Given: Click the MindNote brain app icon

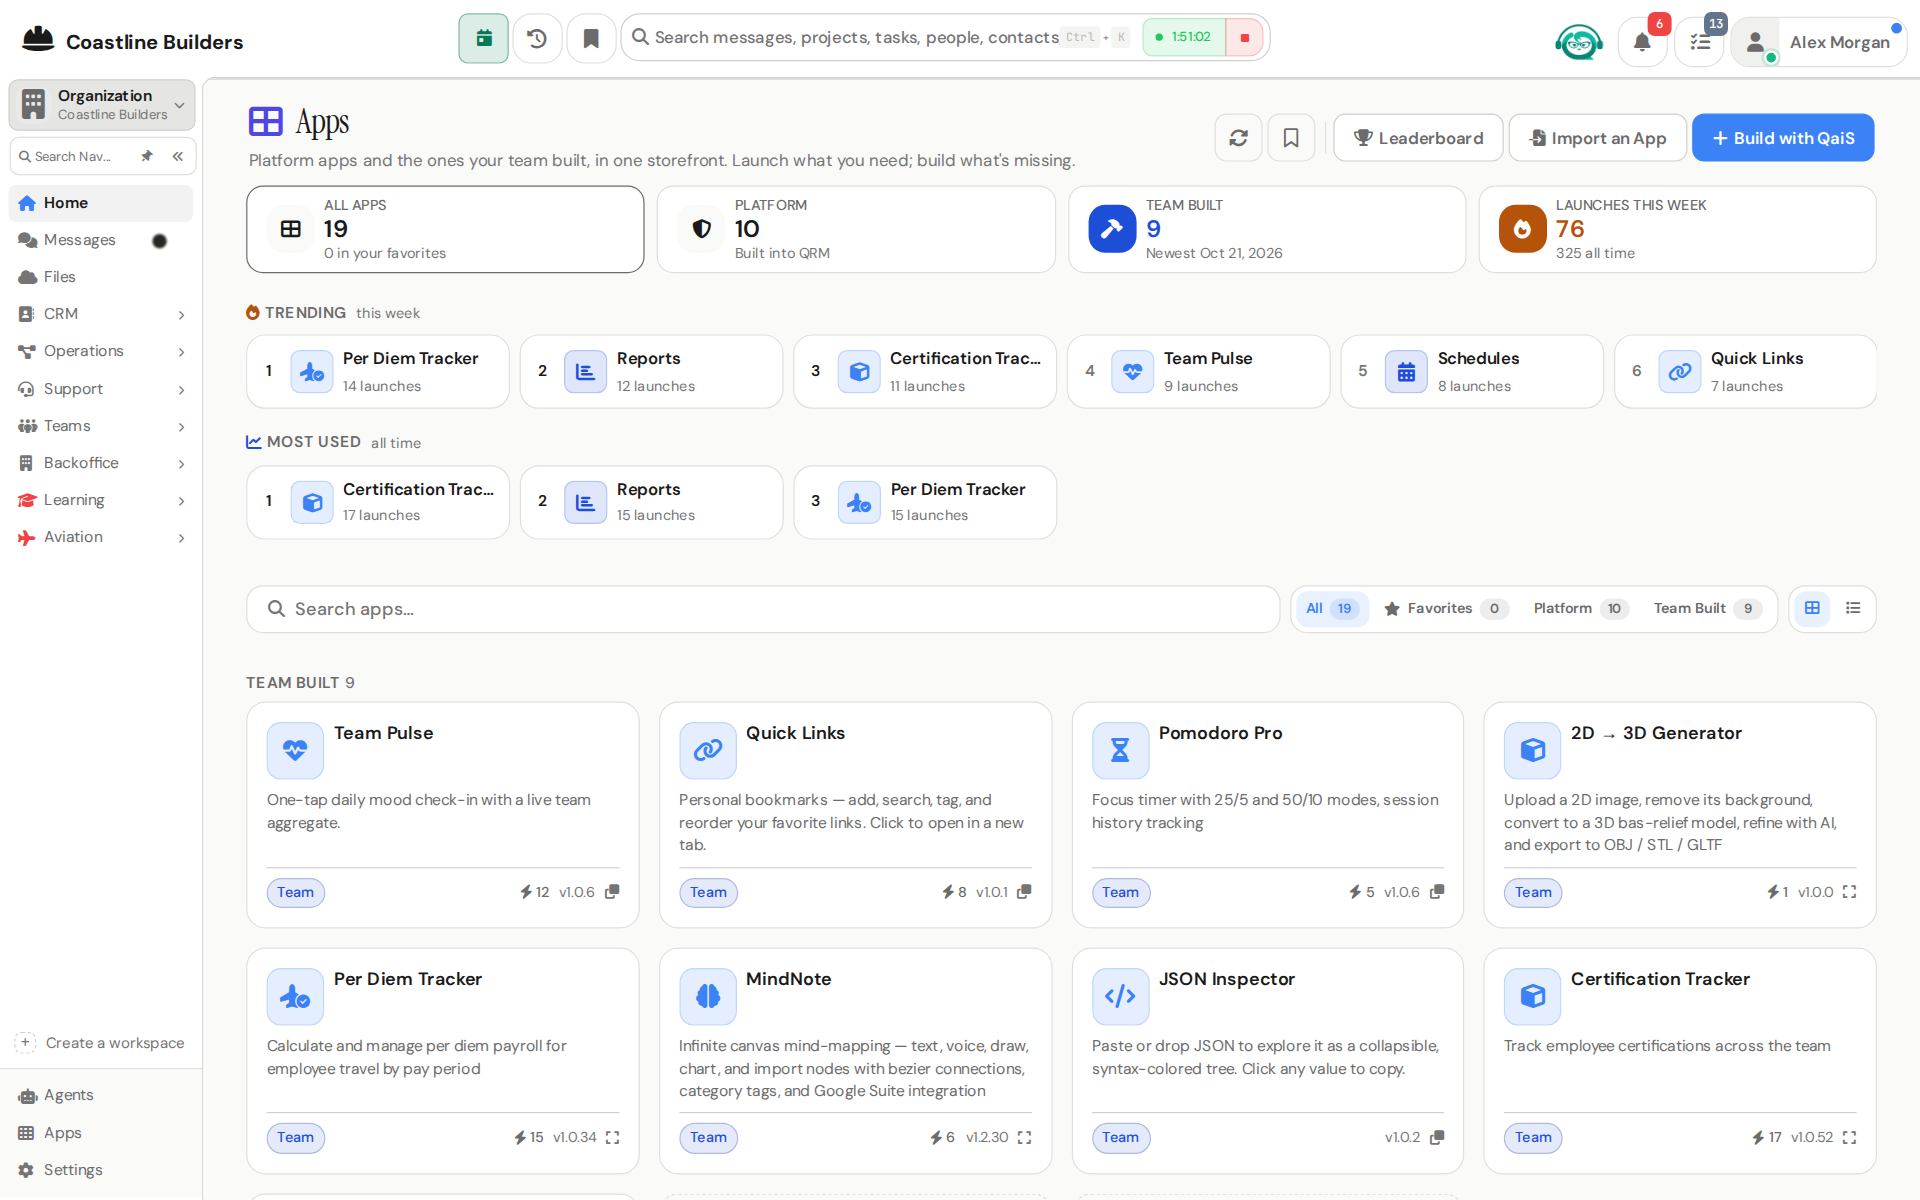Looking at the screenshot, I should pyautogui.click(x=708, y=996).
